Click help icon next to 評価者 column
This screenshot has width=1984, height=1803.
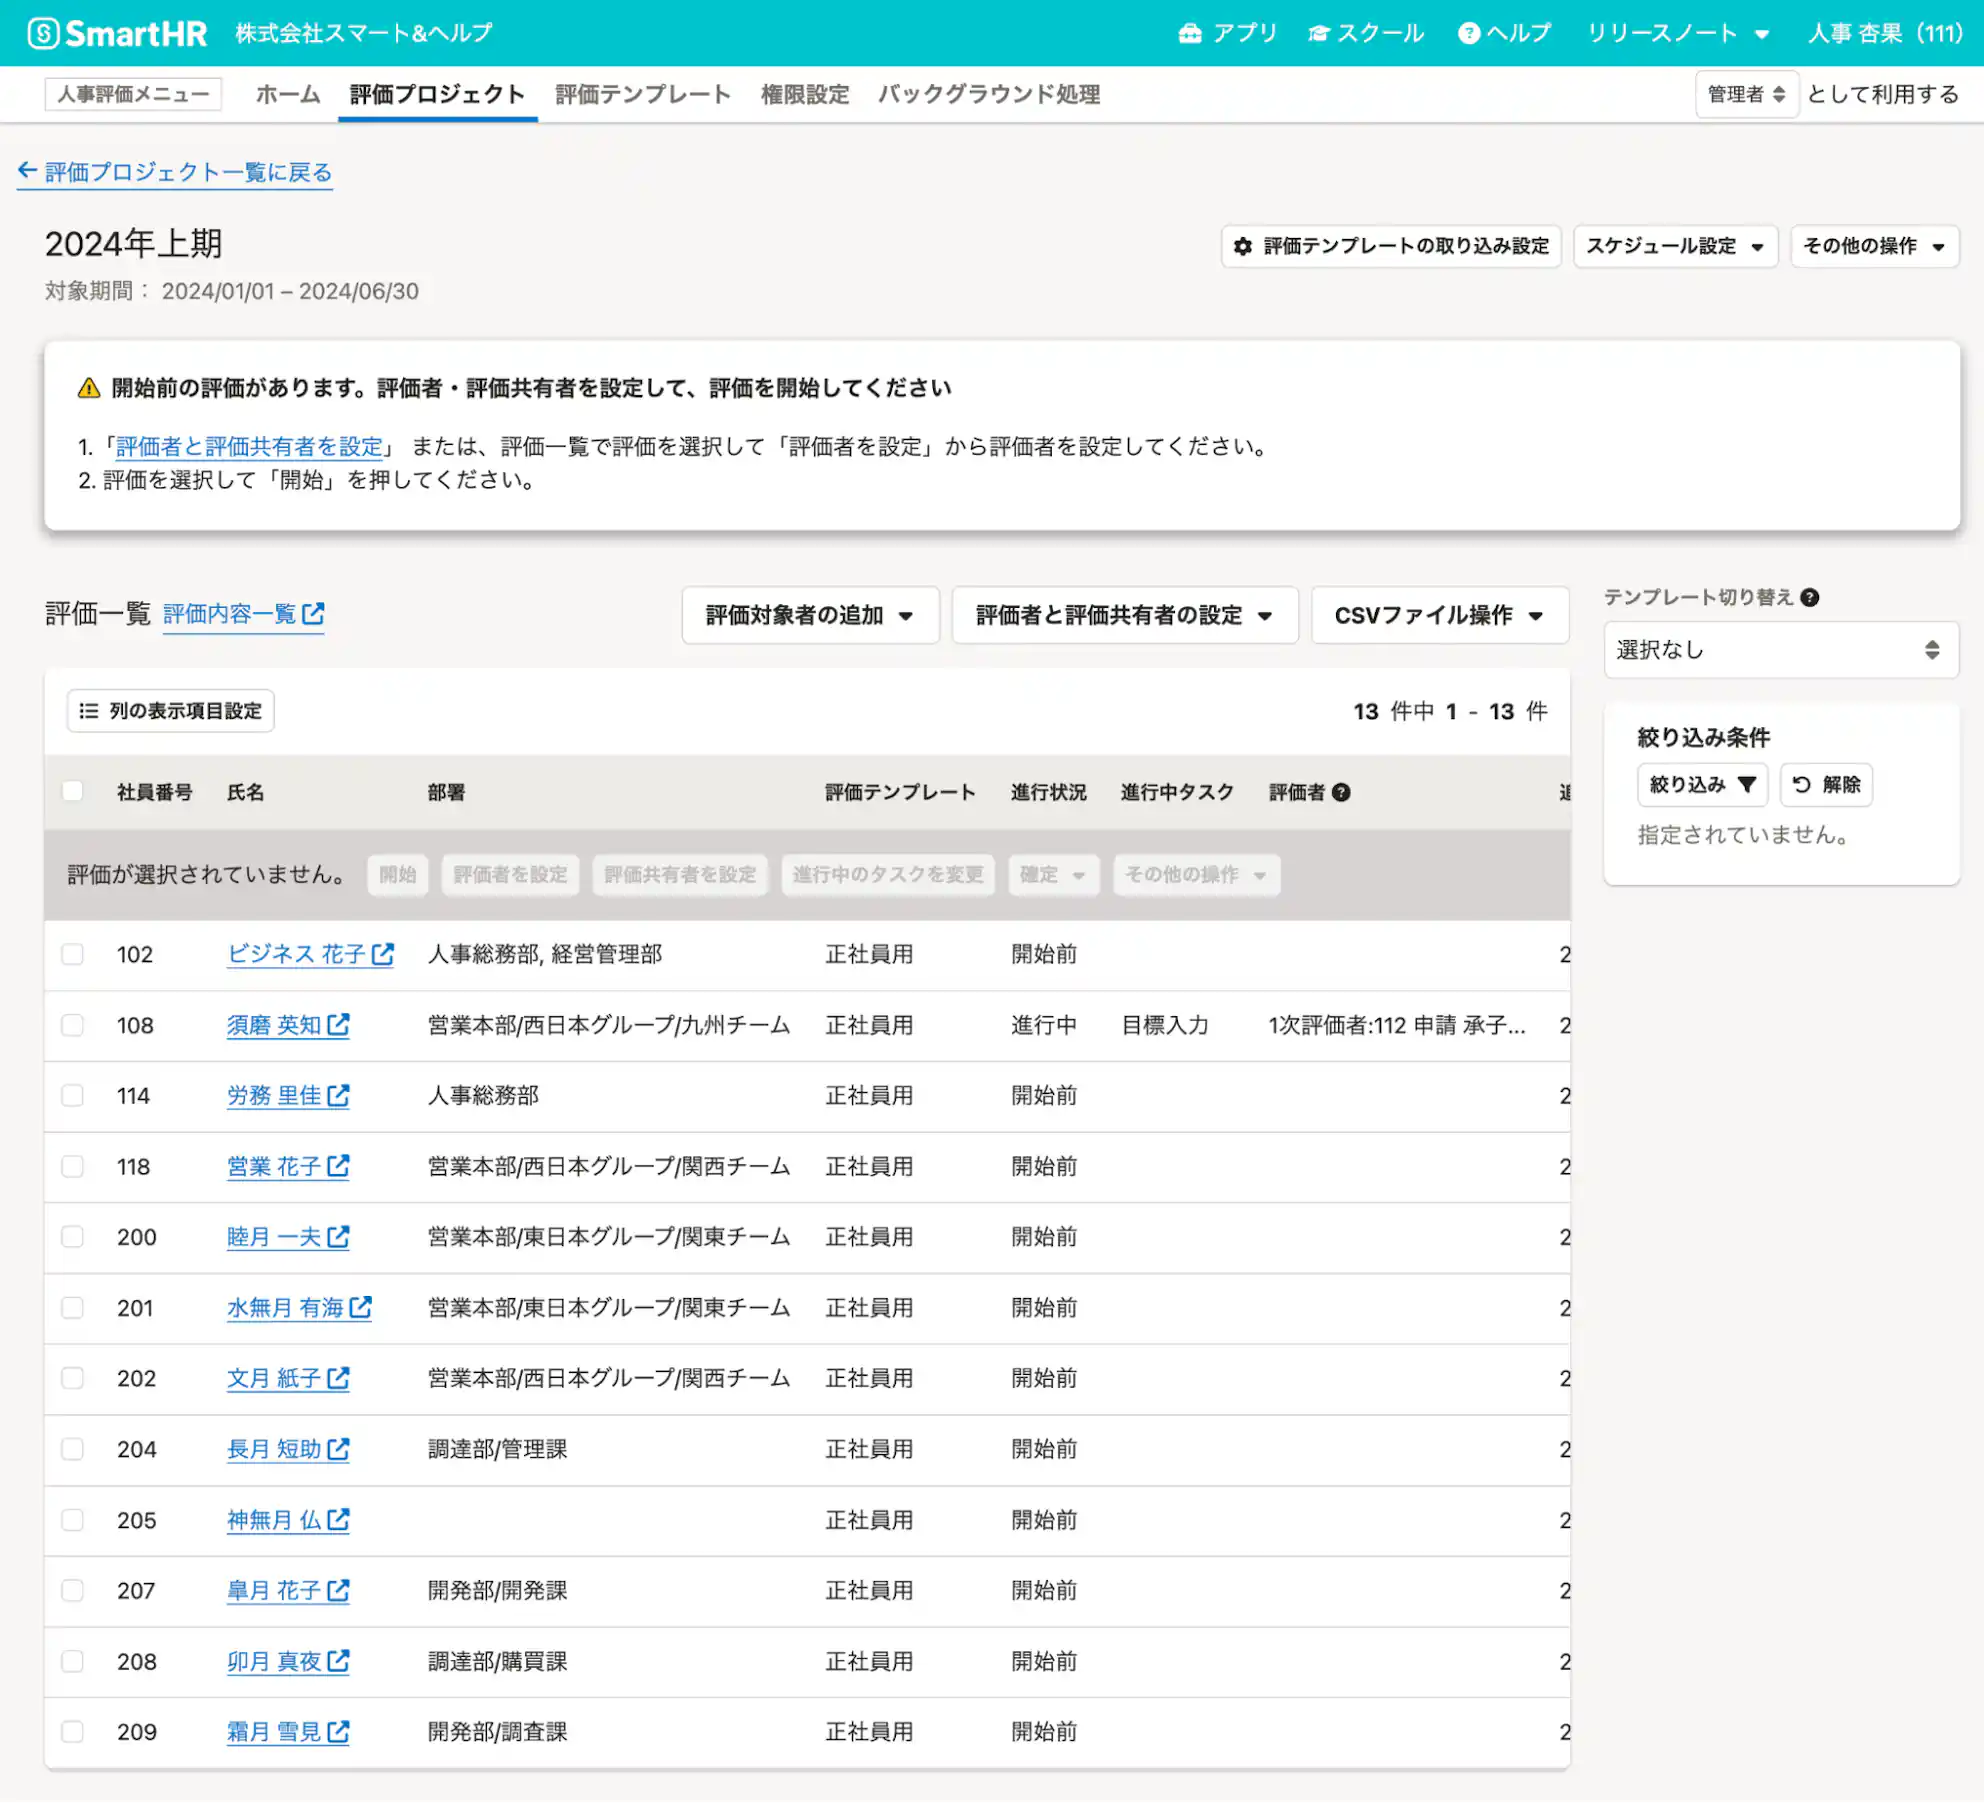(1341, 792)
